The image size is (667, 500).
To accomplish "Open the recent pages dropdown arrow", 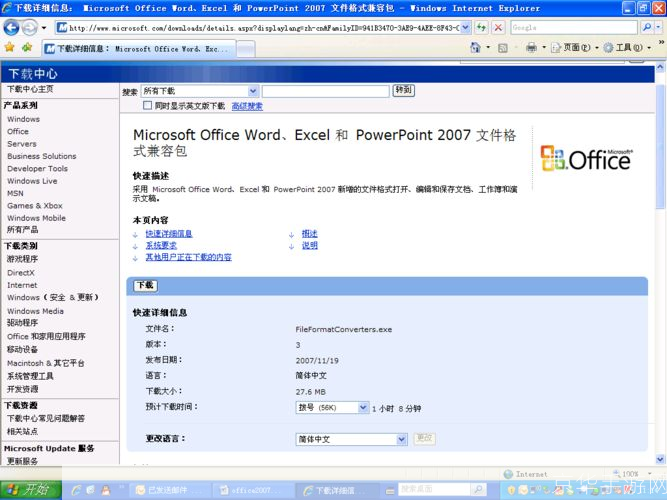I will tap(44, 28).
